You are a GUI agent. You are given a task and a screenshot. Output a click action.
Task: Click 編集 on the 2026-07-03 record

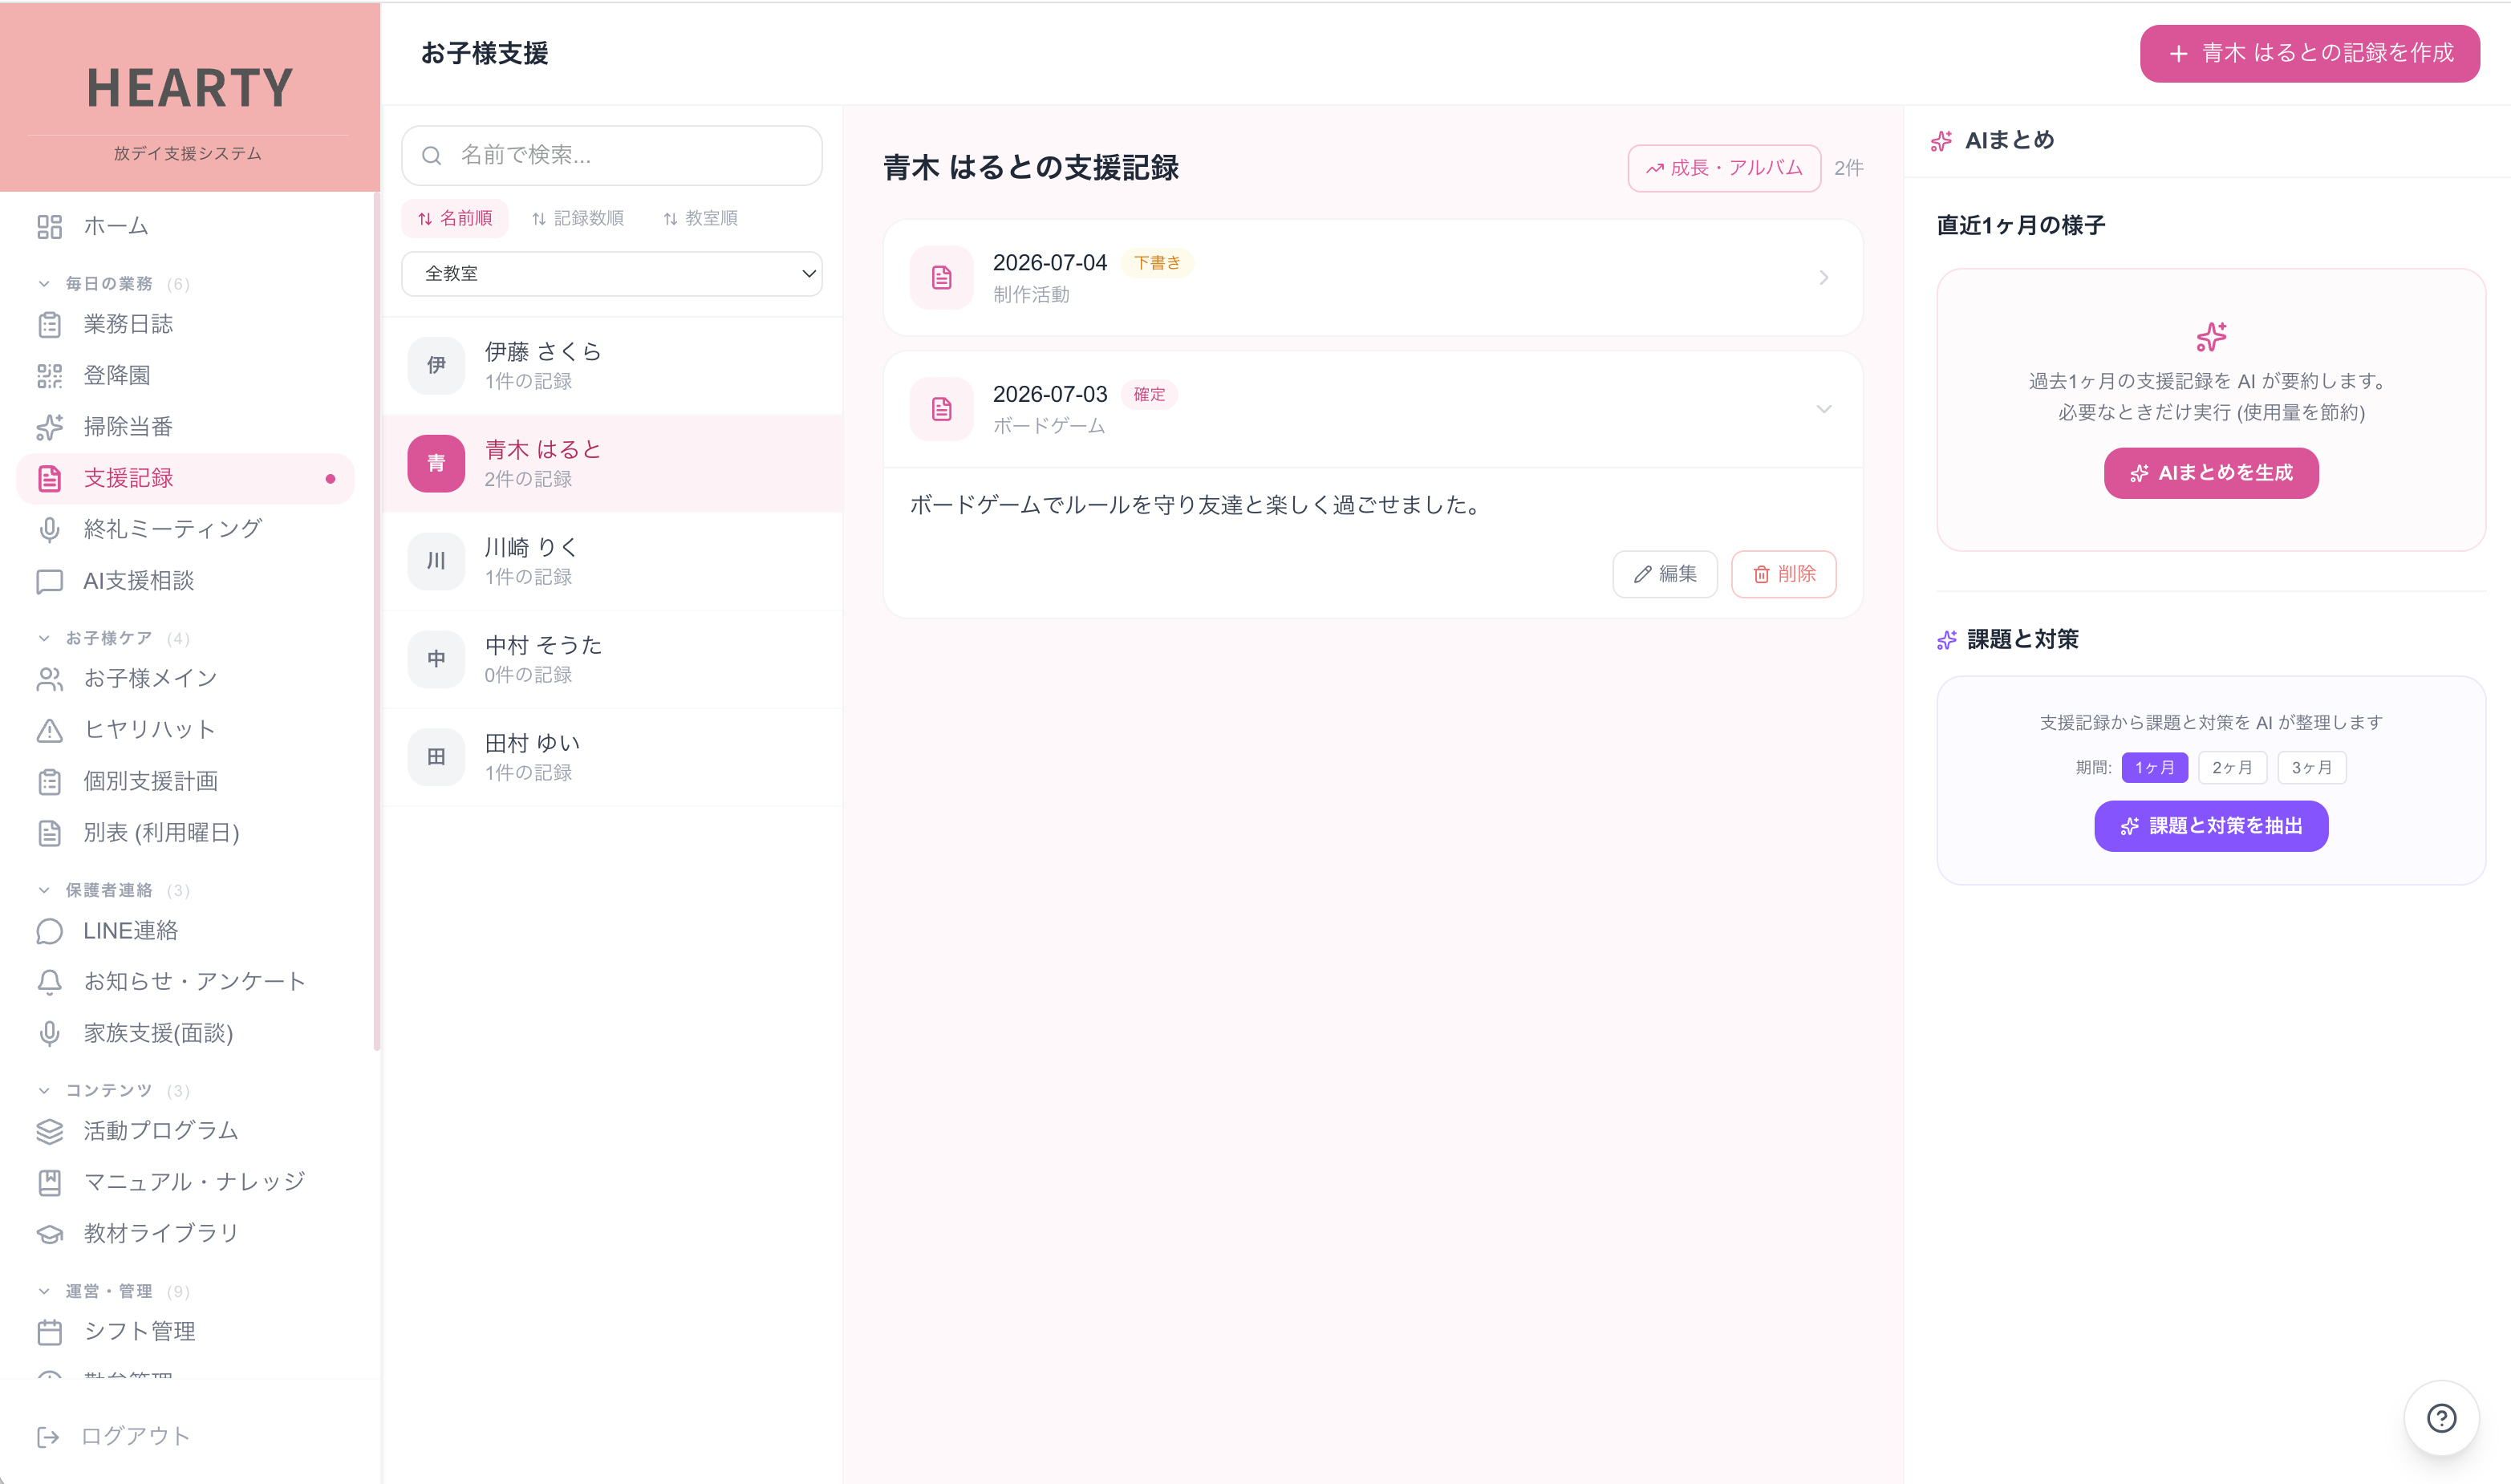coord(1664,574)
